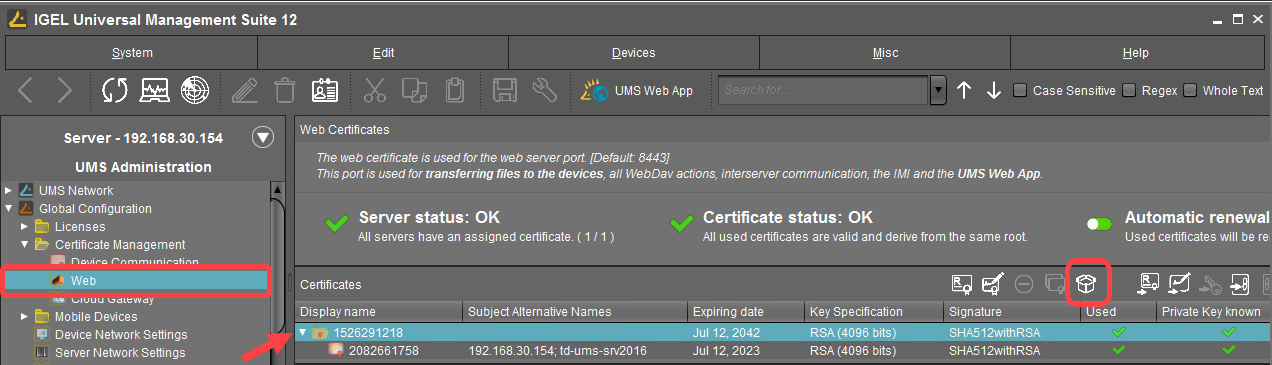
Task: Open the search history dropdown arrow
Action: point(938,90)
